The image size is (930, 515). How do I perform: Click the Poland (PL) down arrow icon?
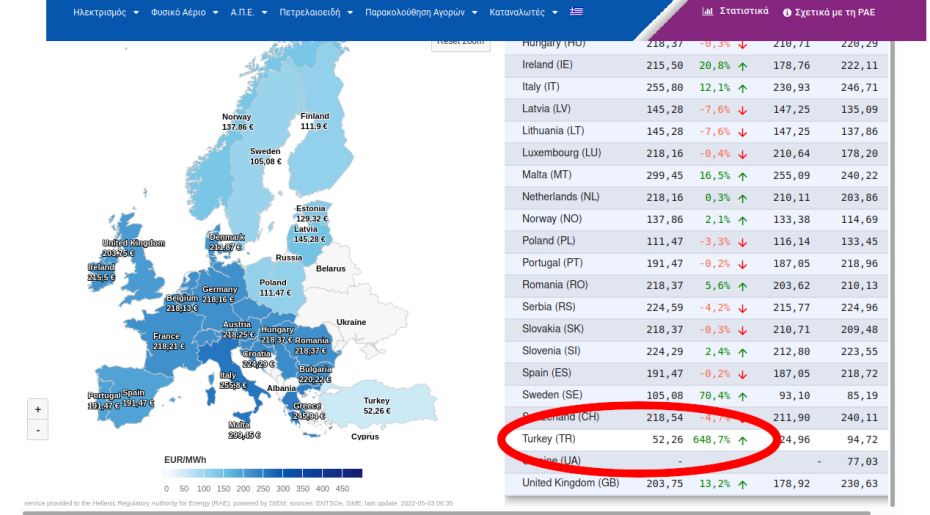tap(743, 242)
